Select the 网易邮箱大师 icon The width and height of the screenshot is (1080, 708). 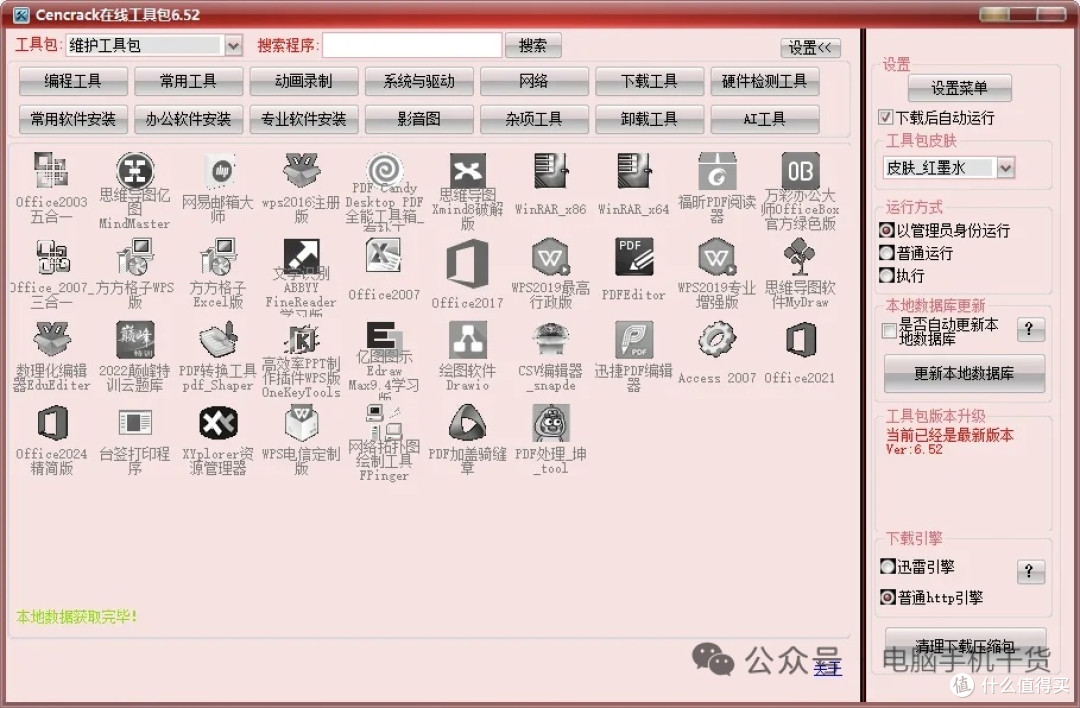(218, 171)
